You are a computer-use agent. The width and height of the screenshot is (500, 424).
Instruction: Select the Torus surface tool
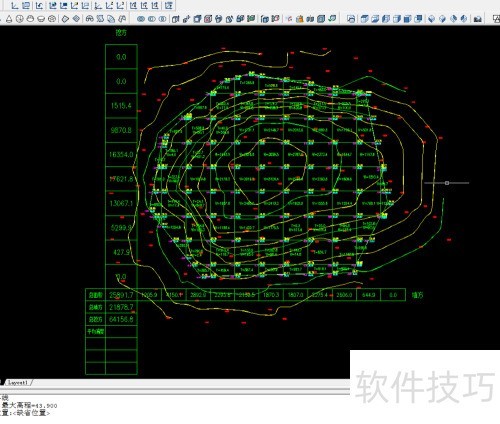52,19
